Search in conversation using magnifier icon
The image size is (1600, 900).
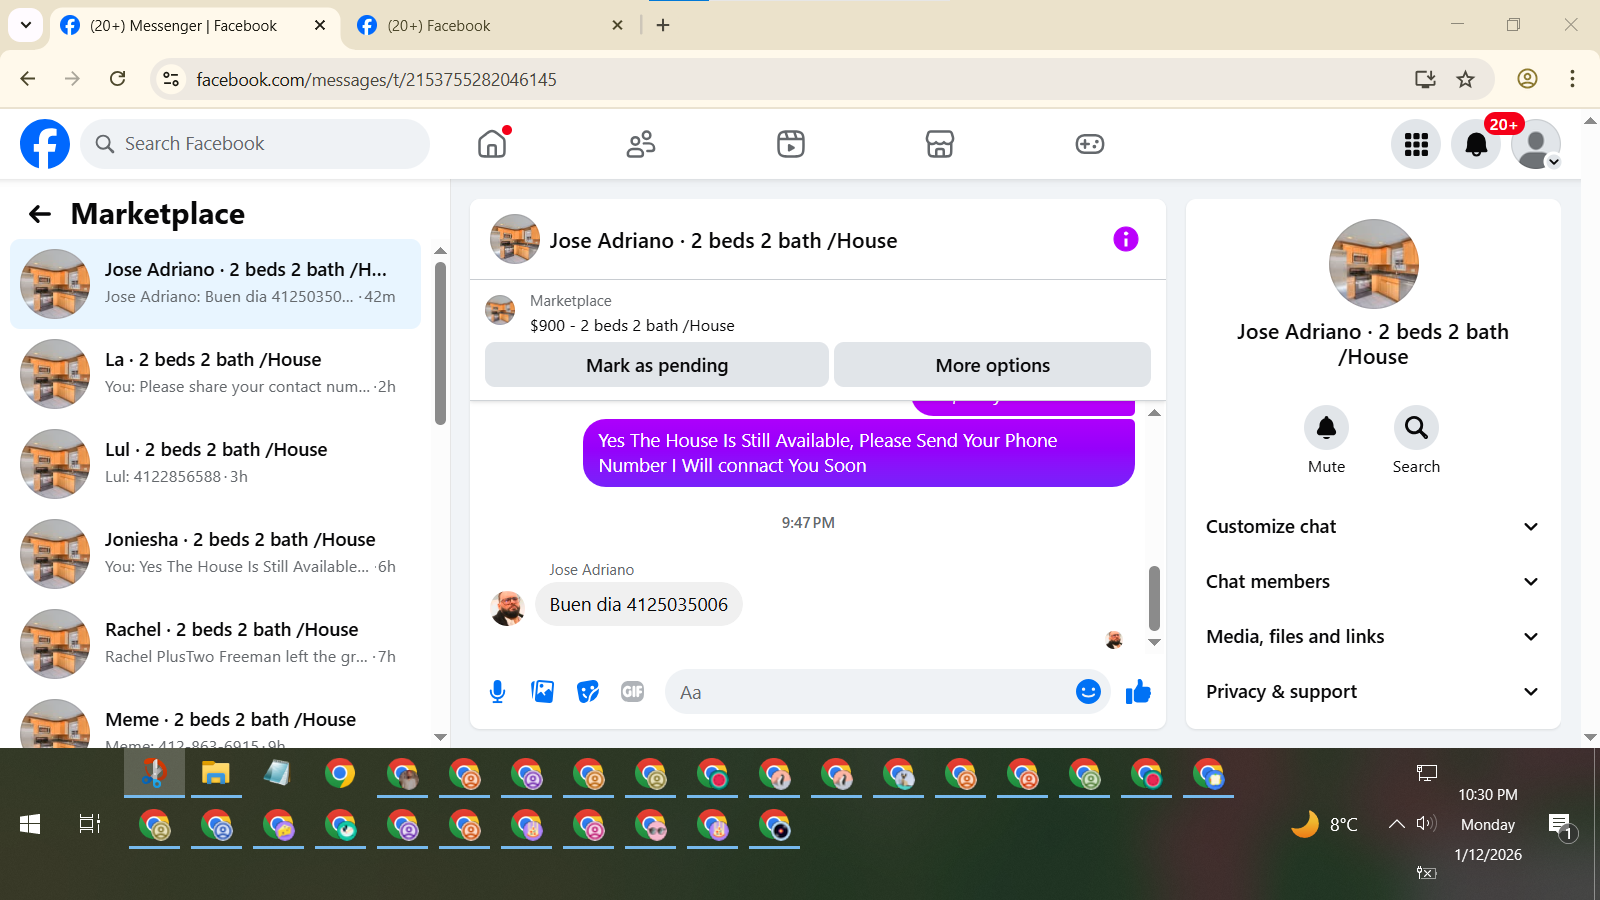[x=1417, y=428]
